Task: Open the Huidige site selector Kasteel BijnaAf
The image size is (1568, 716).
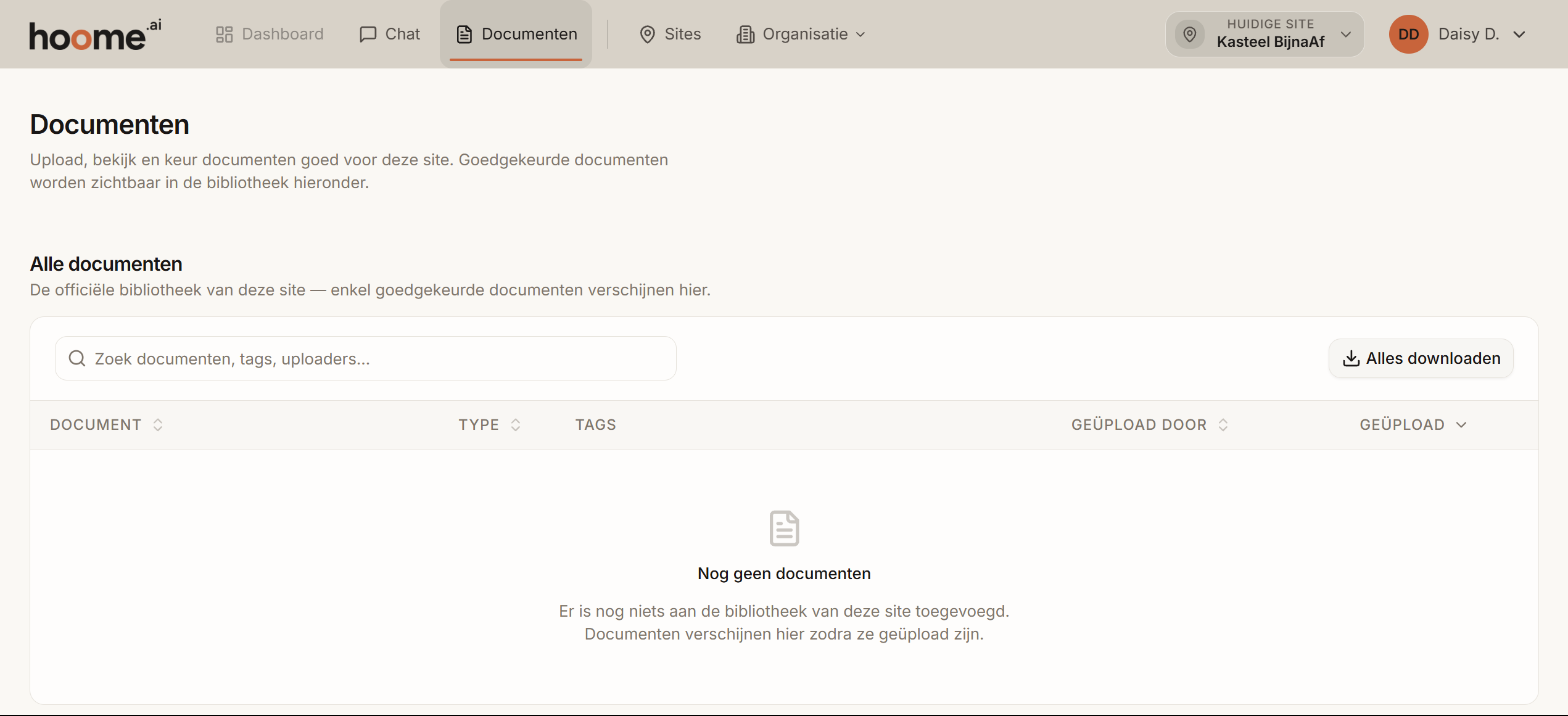Action: point(1265,34)
